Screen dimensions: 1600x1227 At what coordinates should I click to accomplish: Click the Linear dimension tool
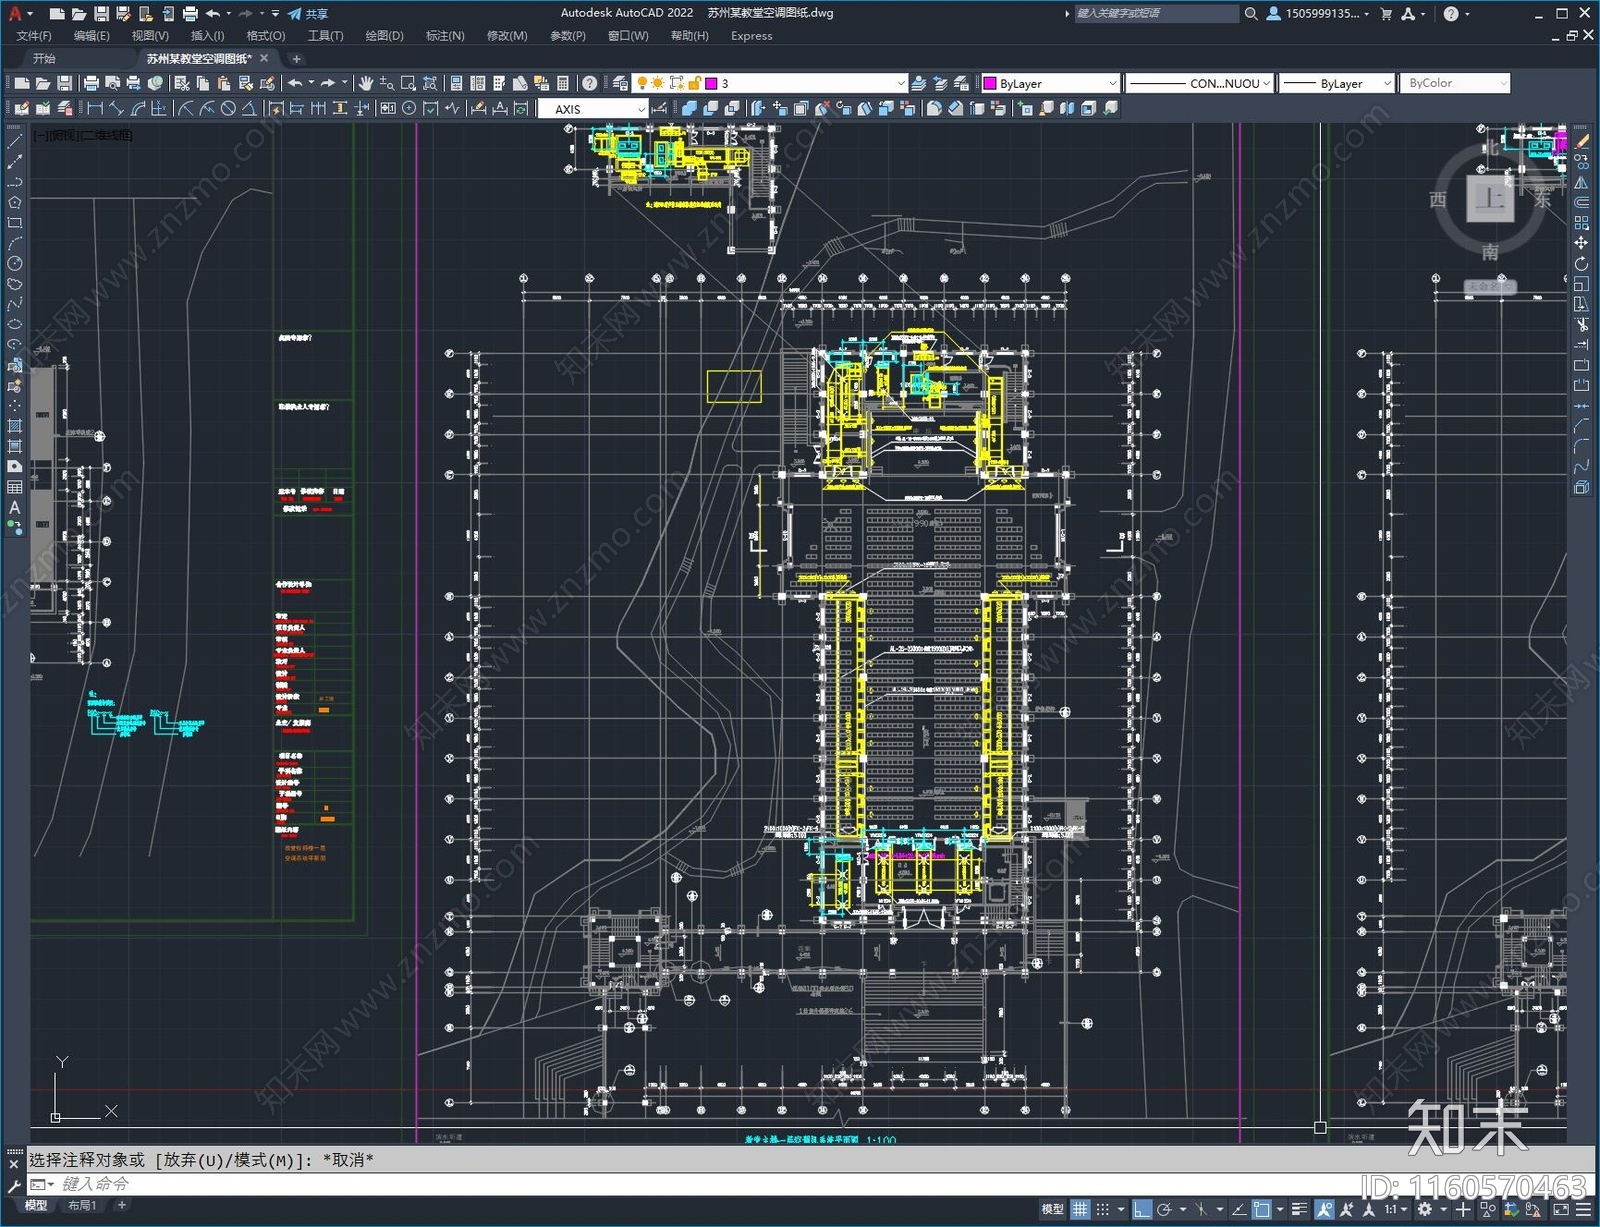coord(95,108)
